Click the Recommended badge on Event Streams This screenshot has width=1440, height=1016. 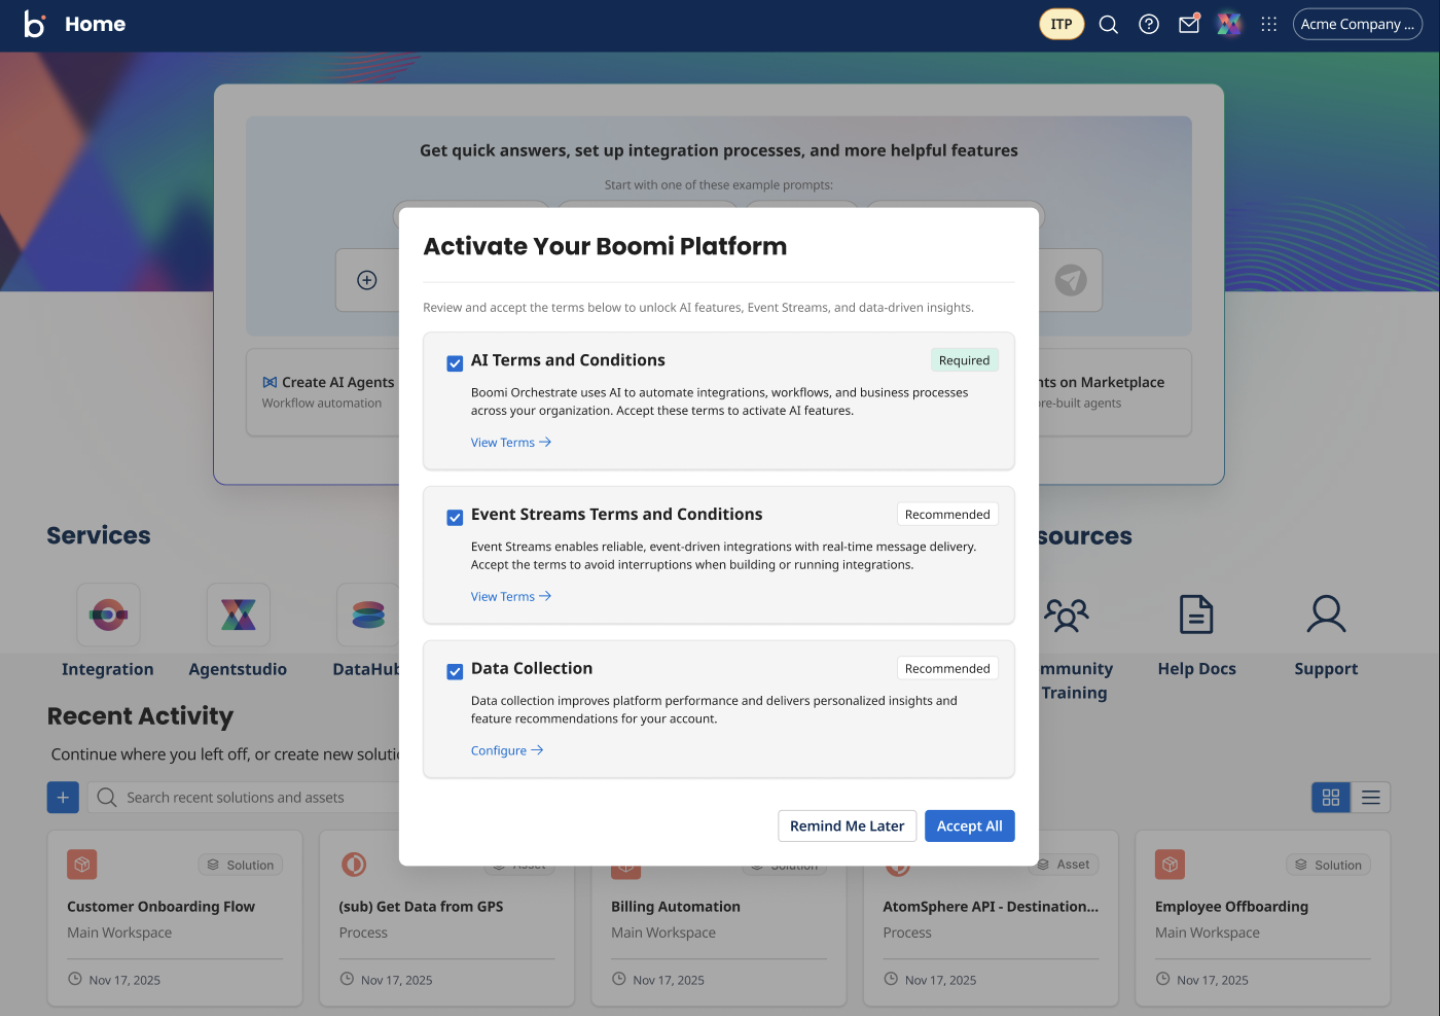point(947,514)
